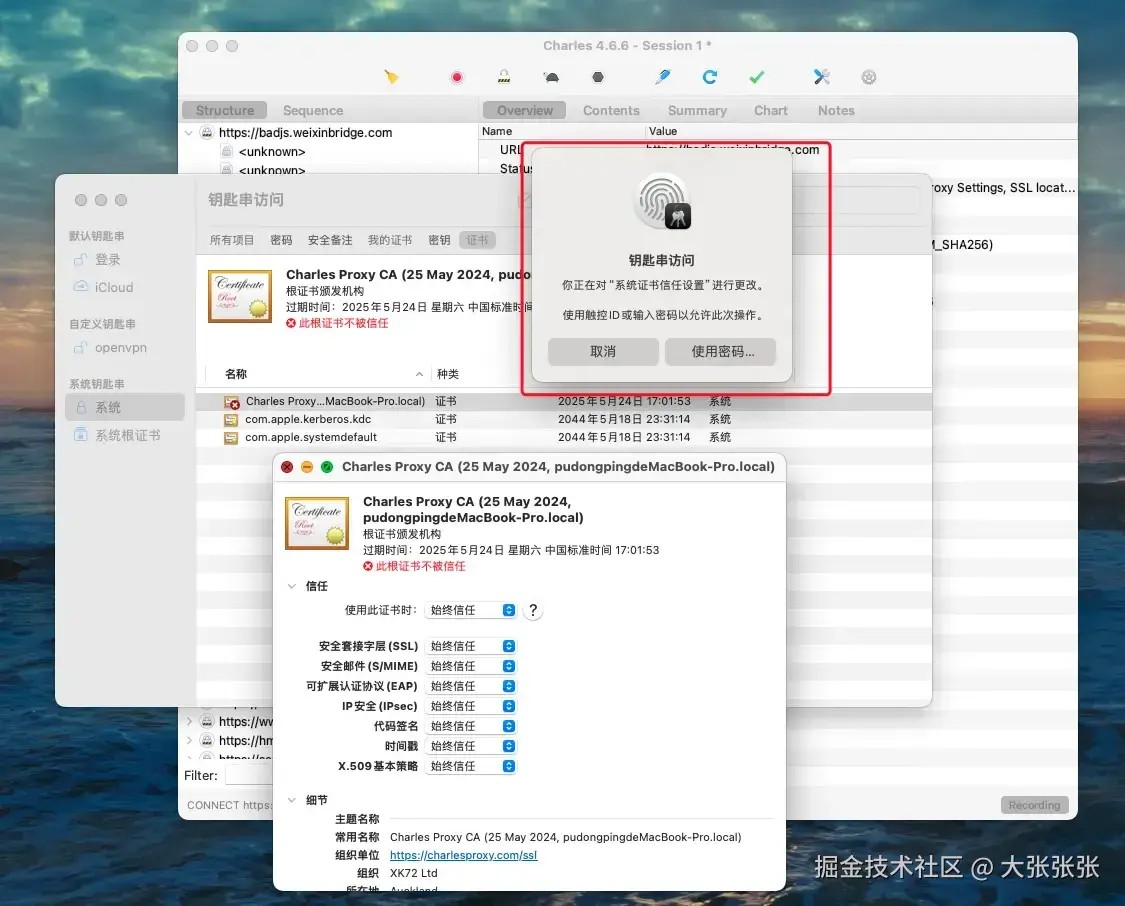Viewport: 1125px width, 906px height.
Task: Open the Overview tab in Charles
Action: pyautogui.click(x=524, y=110)
